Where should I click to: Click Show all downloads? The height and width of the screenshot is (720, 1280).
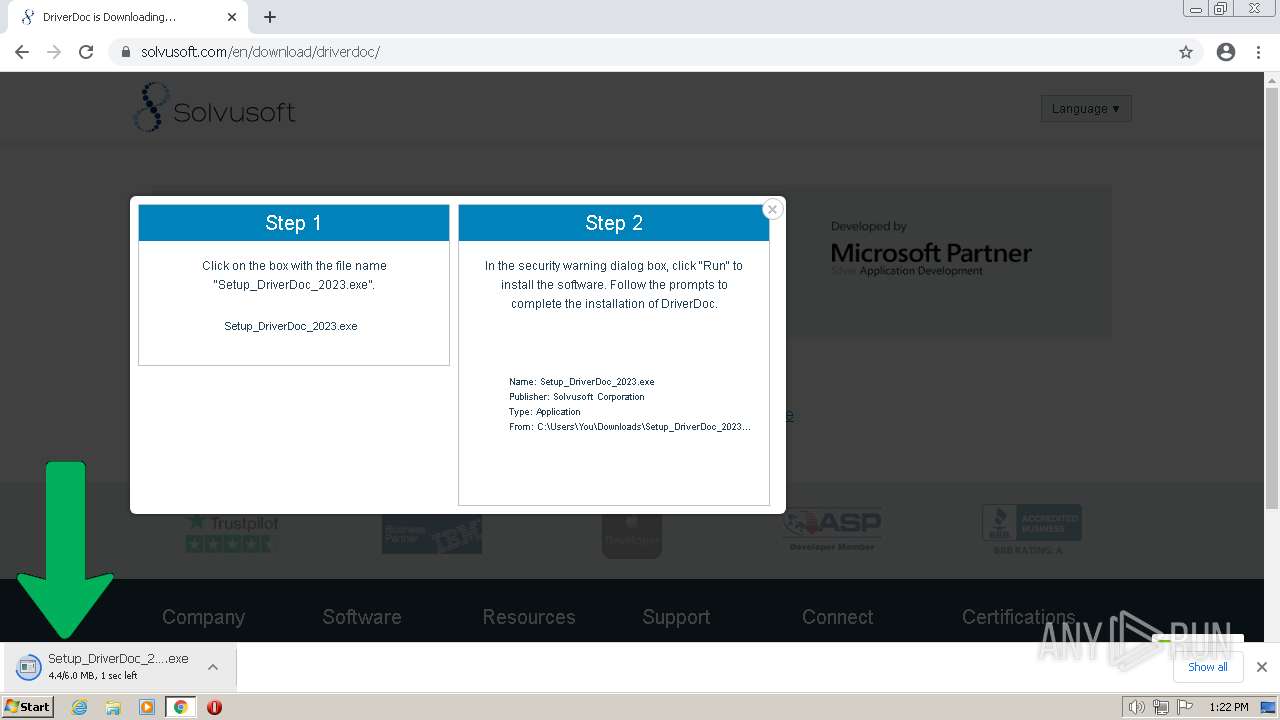1208,667
